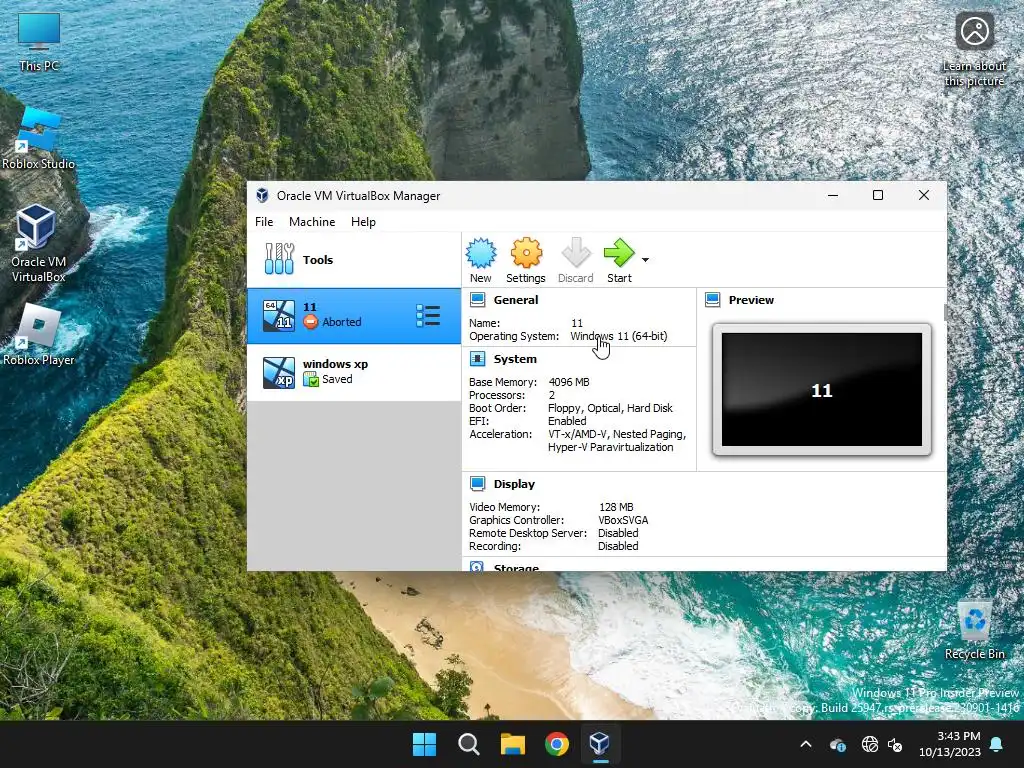The width and height of the screenshot is (1024, 768).
Task: Click the System section header
Action: [515, 359]
